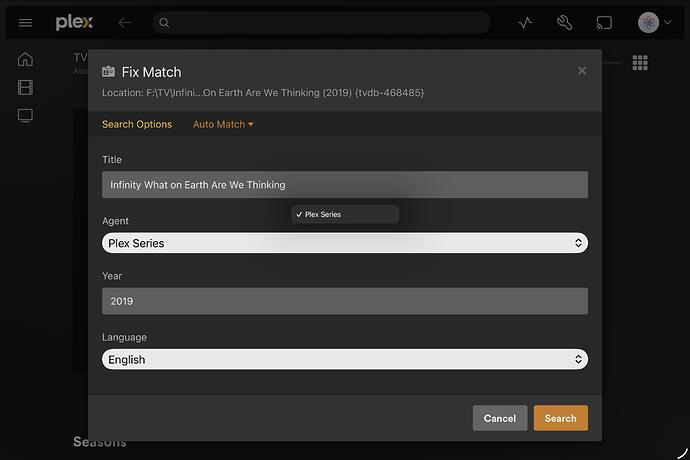Expand the account chevron next to avatar
The width and height of the screenshot is (690, 460).
[x=668, y=22]
